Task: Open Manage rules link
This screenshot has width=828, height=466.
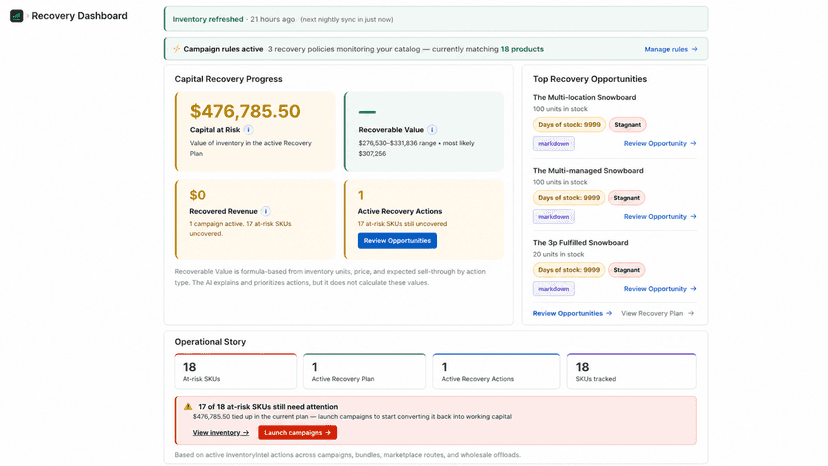Action: pos(671,49)
